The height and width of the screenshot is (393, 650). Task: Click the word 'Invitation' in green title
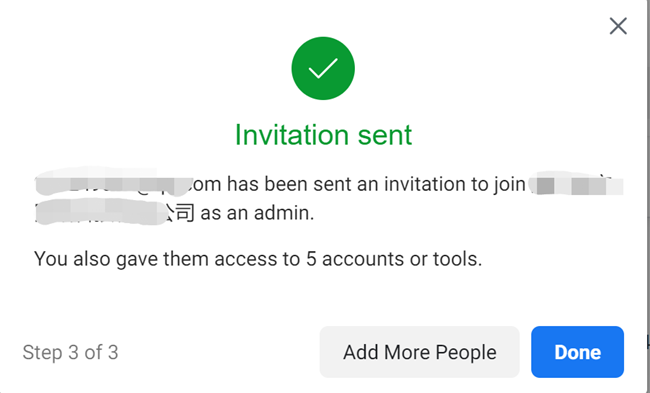[291, 135]
